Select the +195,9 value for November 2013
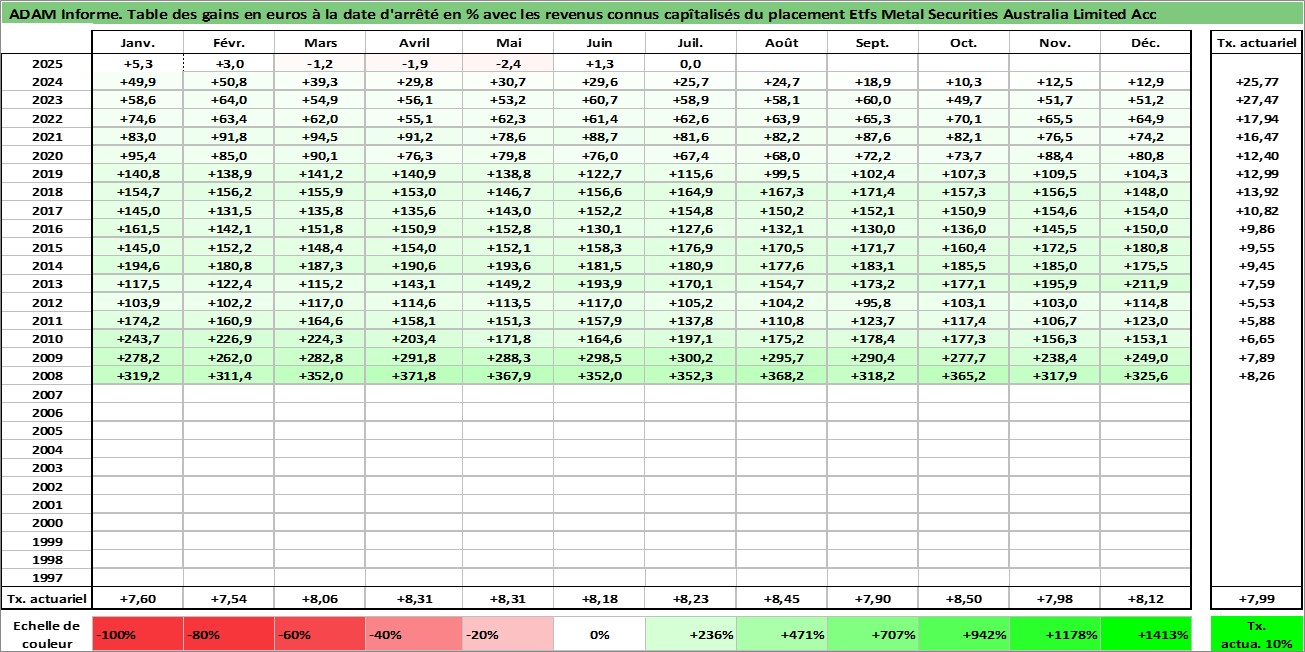The image size is (1305, 652). 1055,284
